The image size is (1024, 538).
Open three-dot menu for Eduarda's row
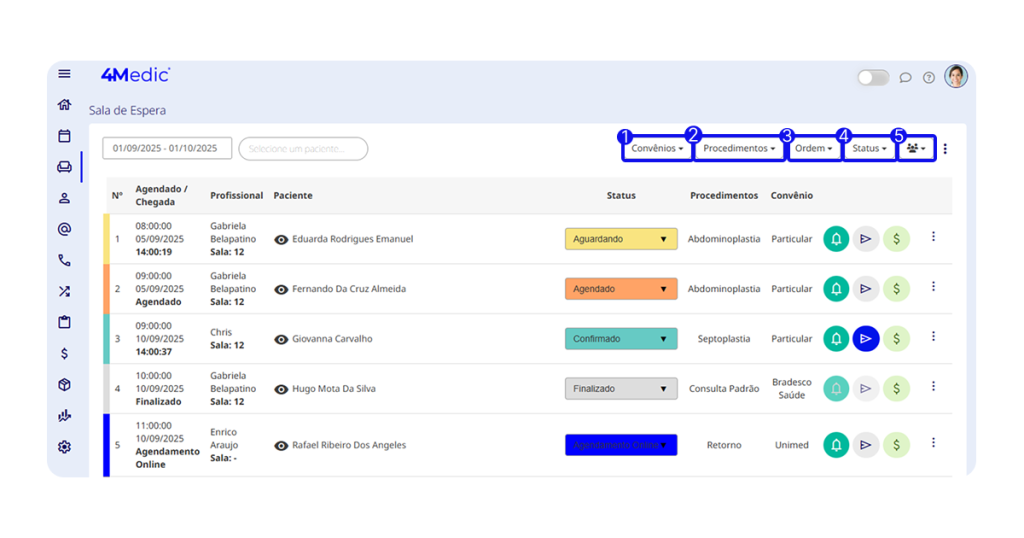(933, 237)
